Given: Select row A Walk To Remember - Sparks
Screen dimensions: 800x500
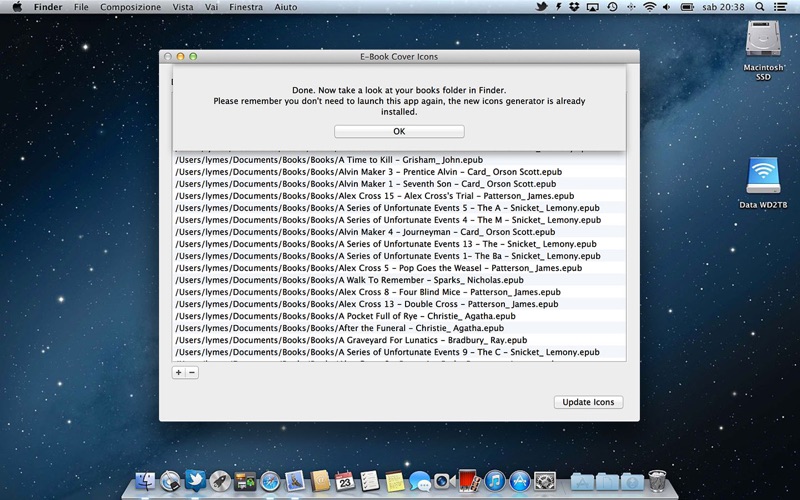Looking at the screenshot, I should click(x=399, y=280).
